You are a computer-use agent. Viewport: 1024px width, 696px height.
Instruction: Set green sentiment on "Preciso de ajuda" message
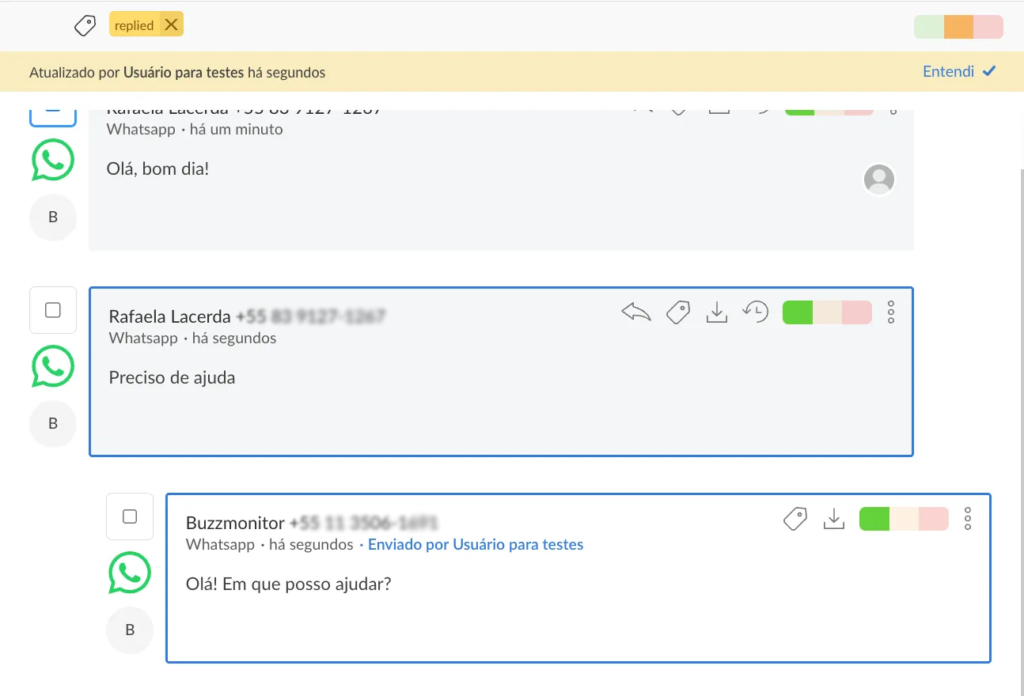pyautogui.click(x=797, y=313)
